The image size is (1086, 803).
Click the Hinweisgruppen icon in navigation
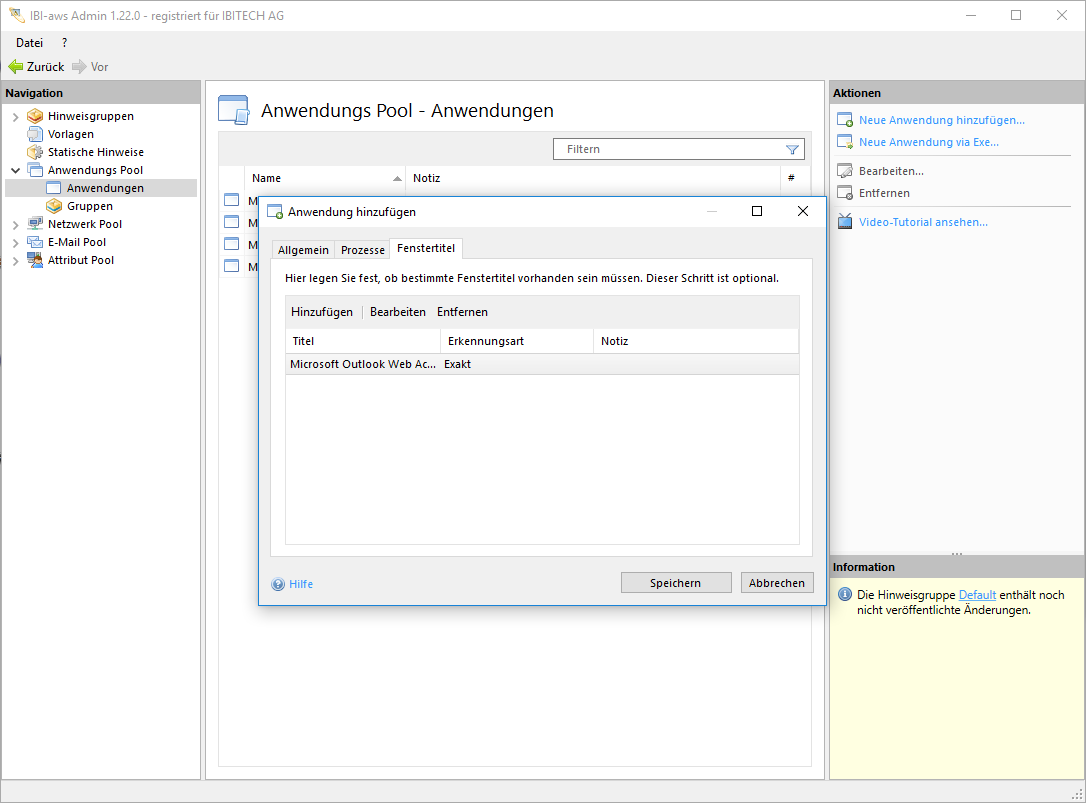(x=35, y=116)
